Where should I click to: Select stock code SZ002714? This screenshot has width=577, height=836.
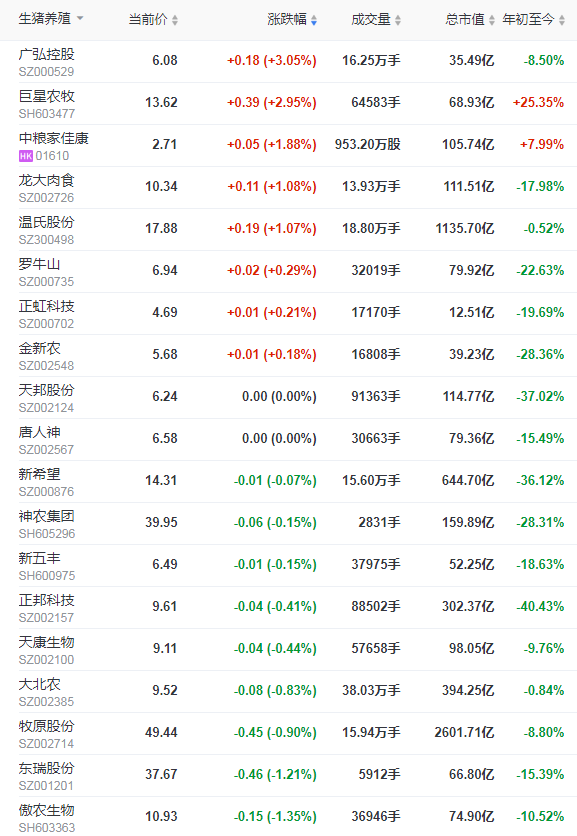(46, 744)
